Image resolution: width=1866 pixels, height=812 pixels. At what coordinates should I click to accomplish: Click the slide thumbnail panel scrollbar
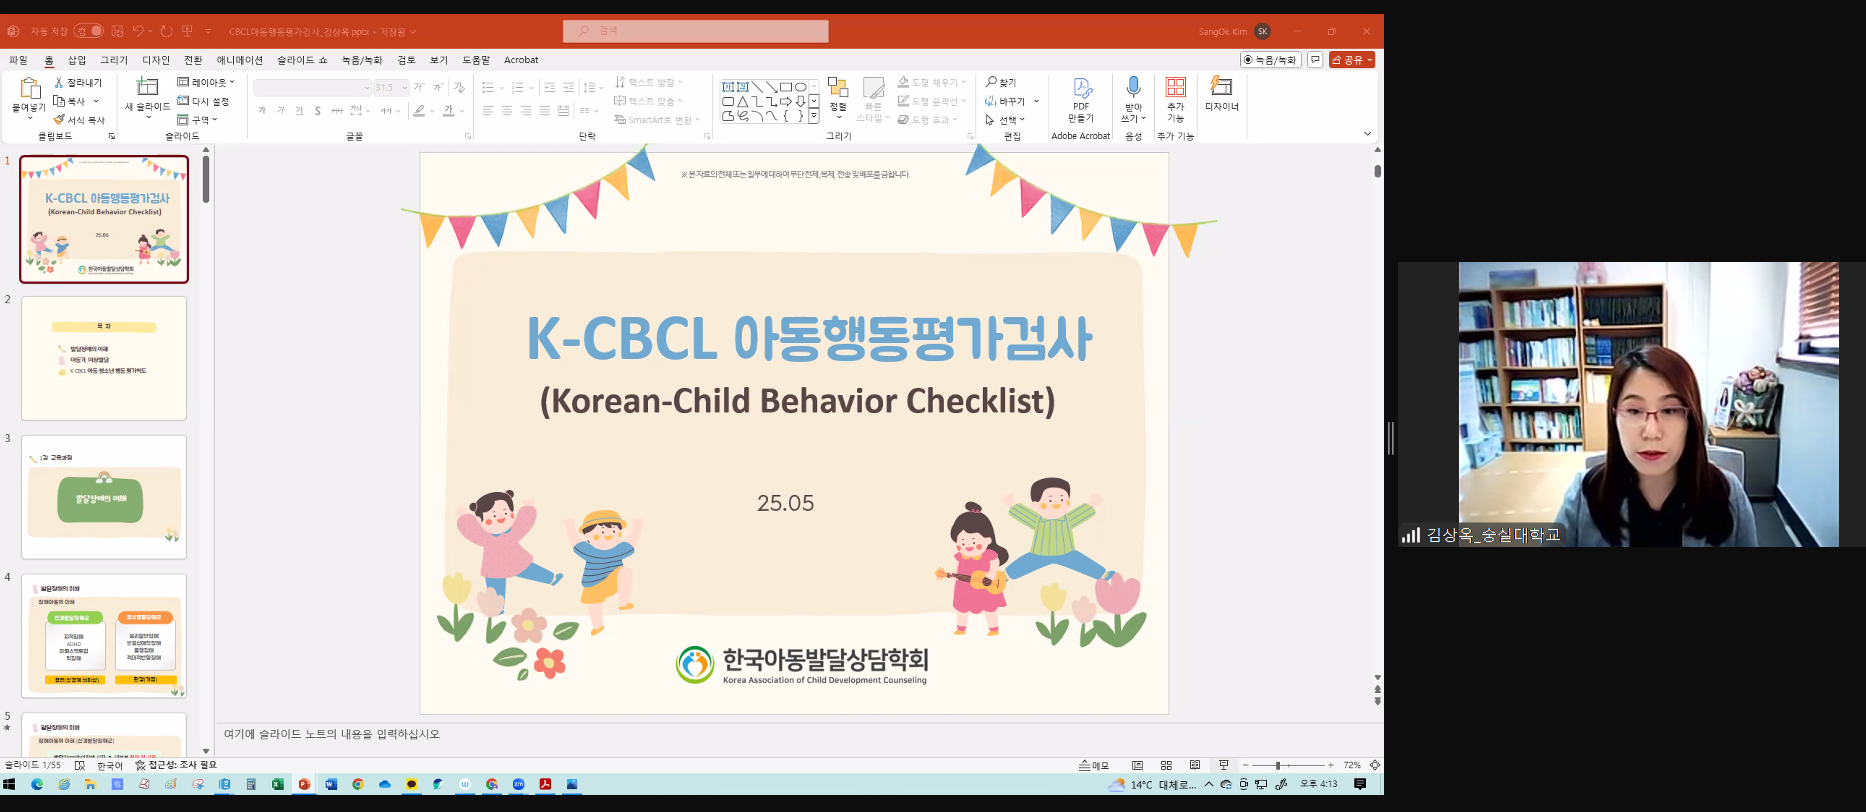(x=206, y=179)
